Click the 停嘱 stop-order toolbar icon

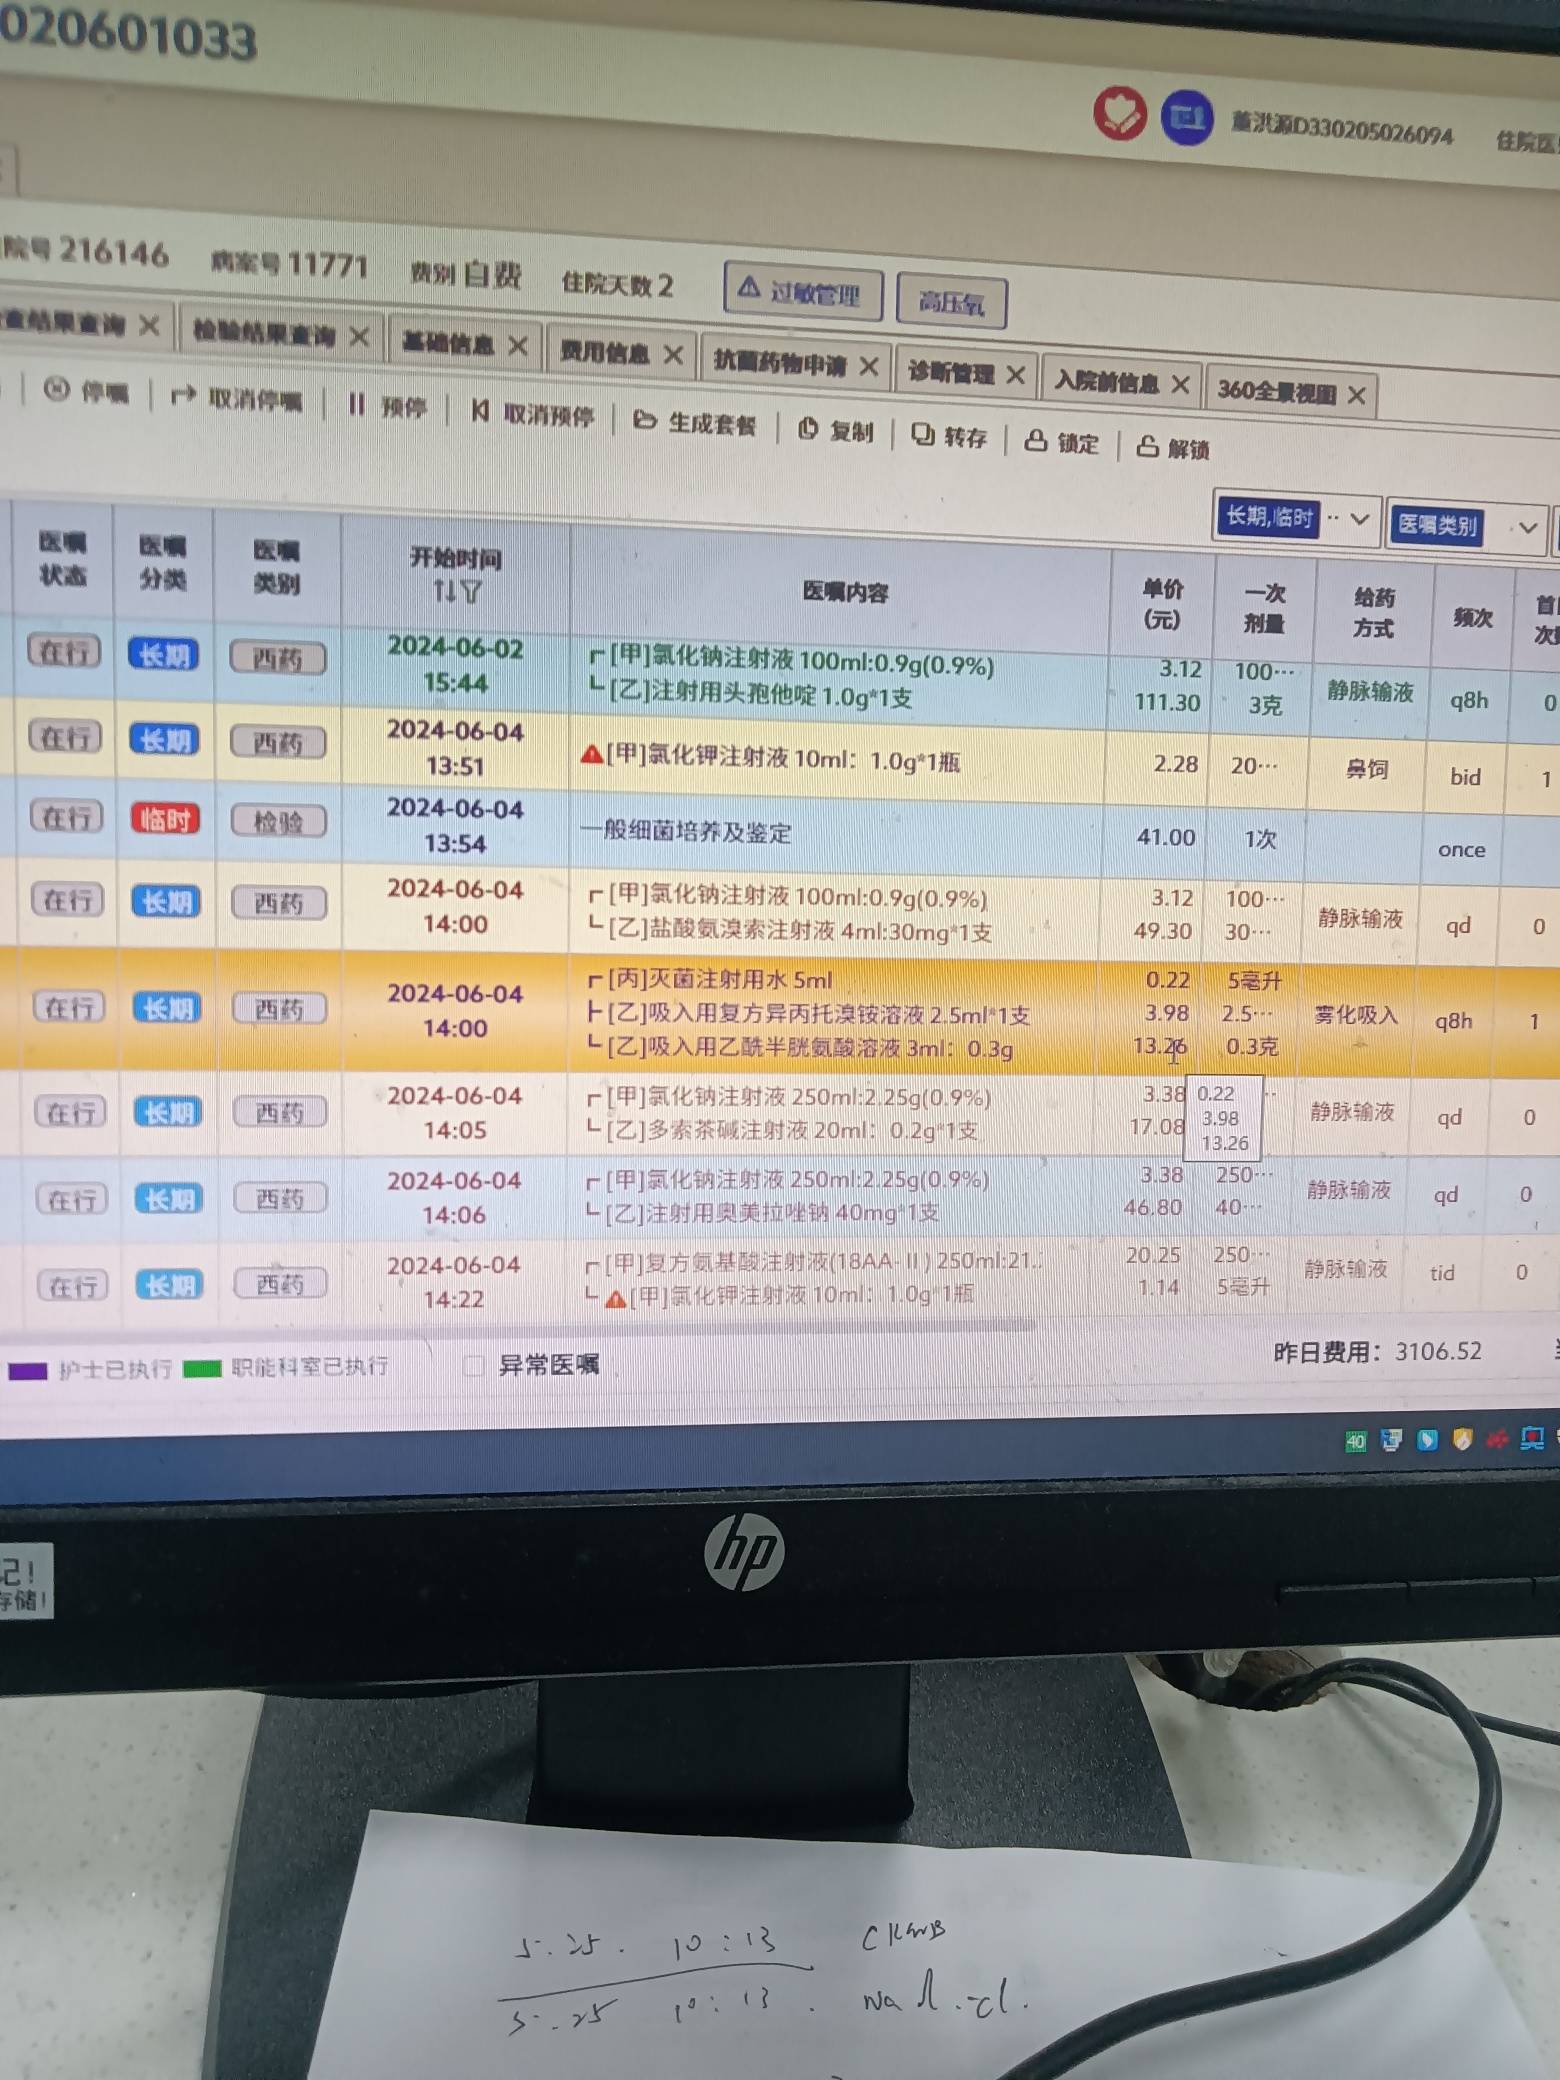click(x=57, y=389)
